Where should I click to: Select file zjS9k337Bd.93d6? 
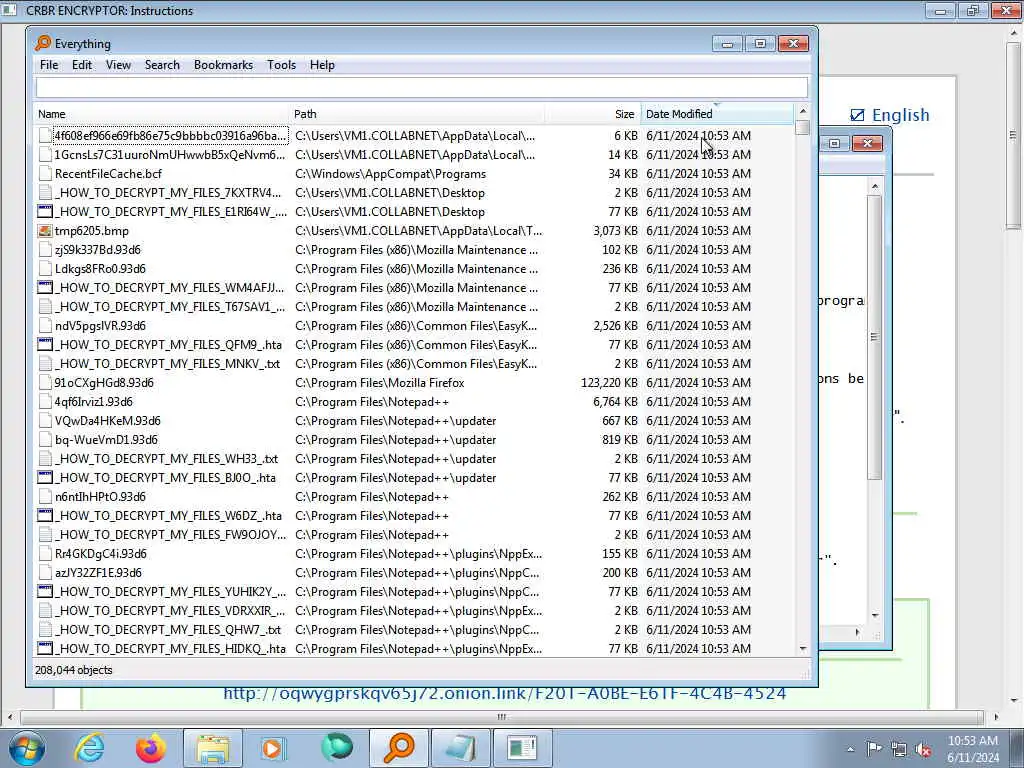[x=97, y=249]
